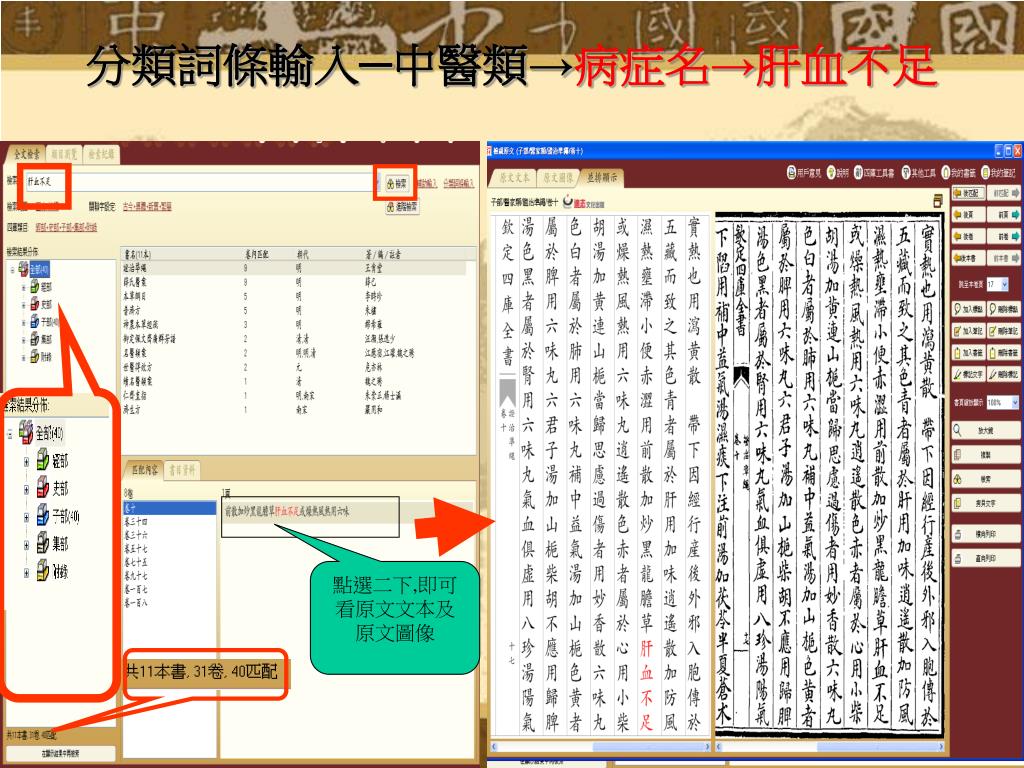Switch to the 並排顯示 tab
This screenshot has width=1024, height=768.
[x=601, y=177]
